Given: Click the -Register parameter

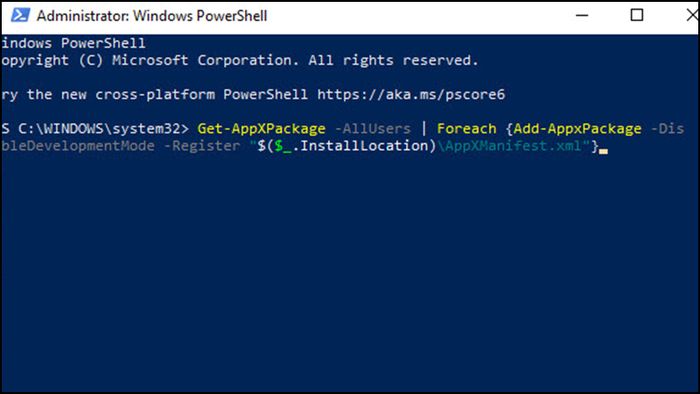Looking at the screenshot, I should [x=202, y=146].
